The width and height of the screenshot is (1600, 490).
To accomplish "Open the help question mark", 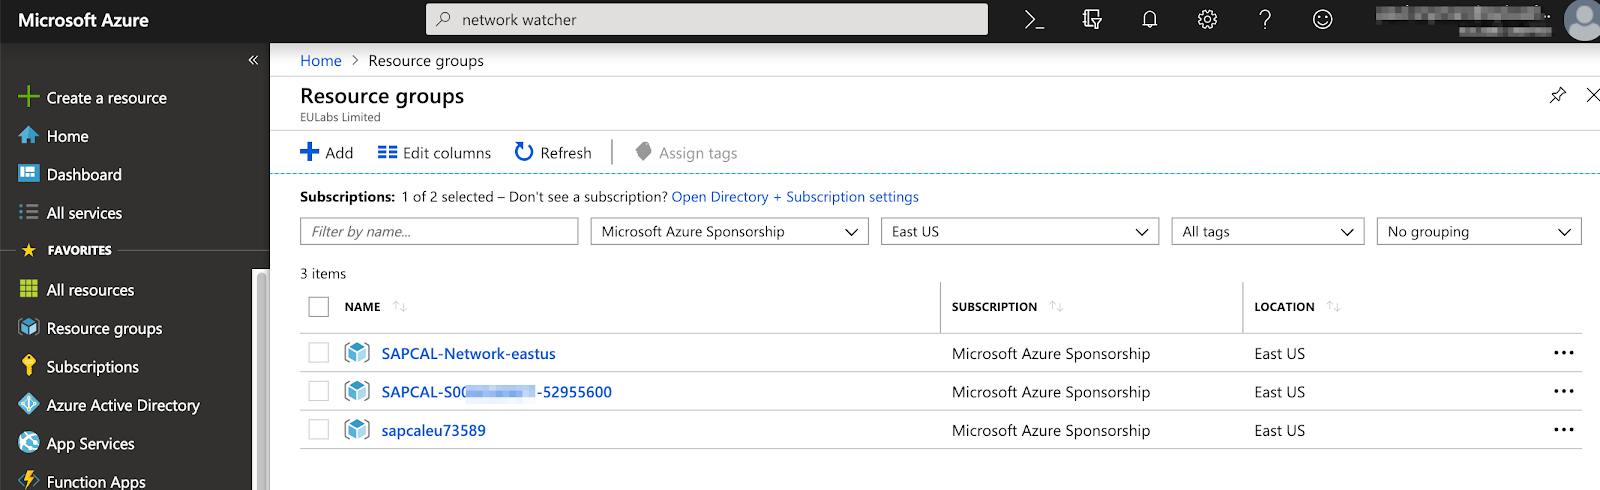I will pos(1265,20).
